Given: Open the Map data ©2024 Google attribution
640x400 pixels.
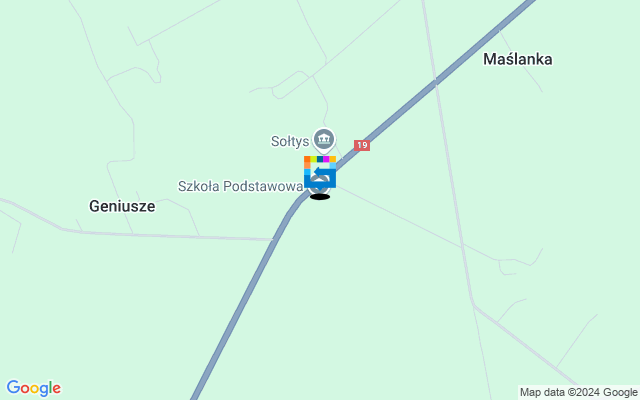Looking at the screenshot, I should 579,393.
